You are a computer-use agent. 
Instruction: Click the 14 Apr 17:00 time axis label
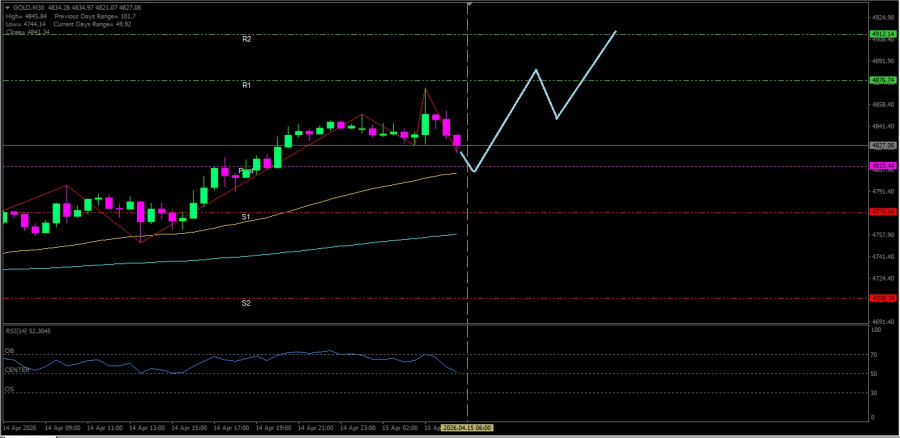coord(234,428)
